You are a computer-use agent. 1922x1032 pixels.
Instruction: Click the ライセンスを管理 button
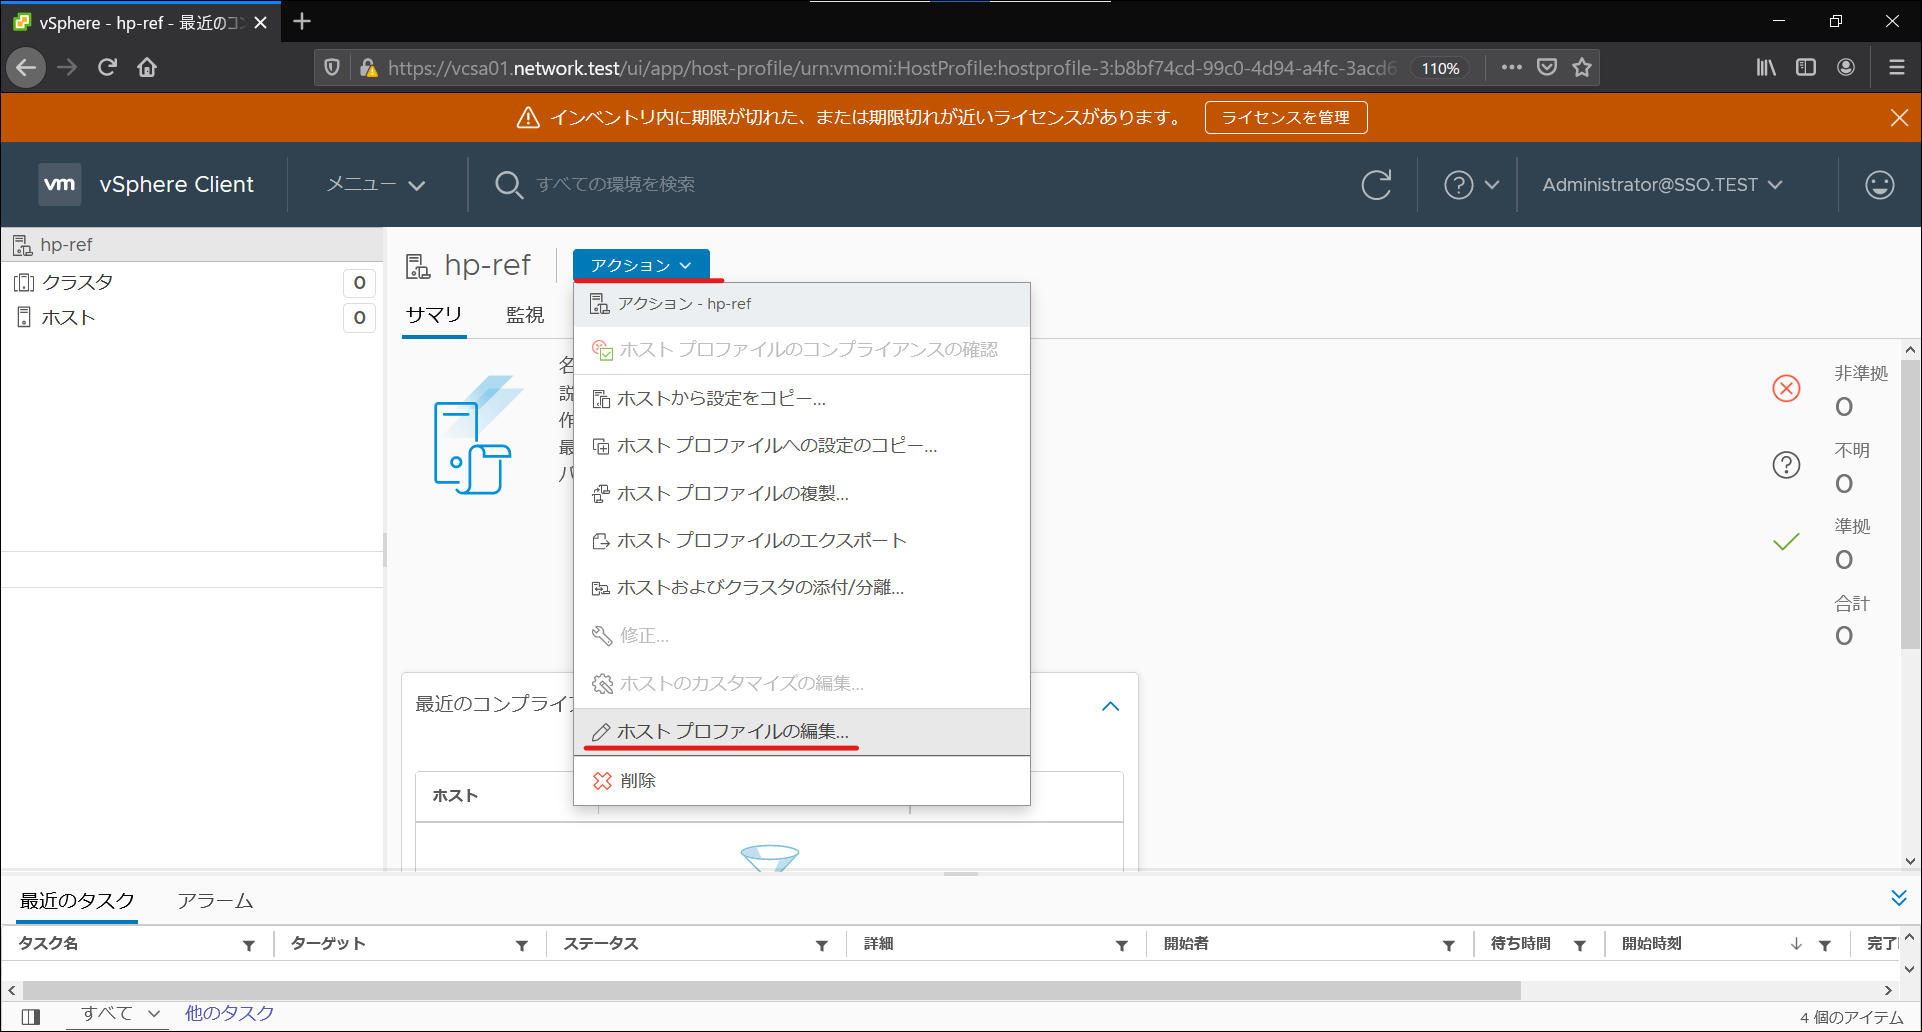pos(1286,117)
